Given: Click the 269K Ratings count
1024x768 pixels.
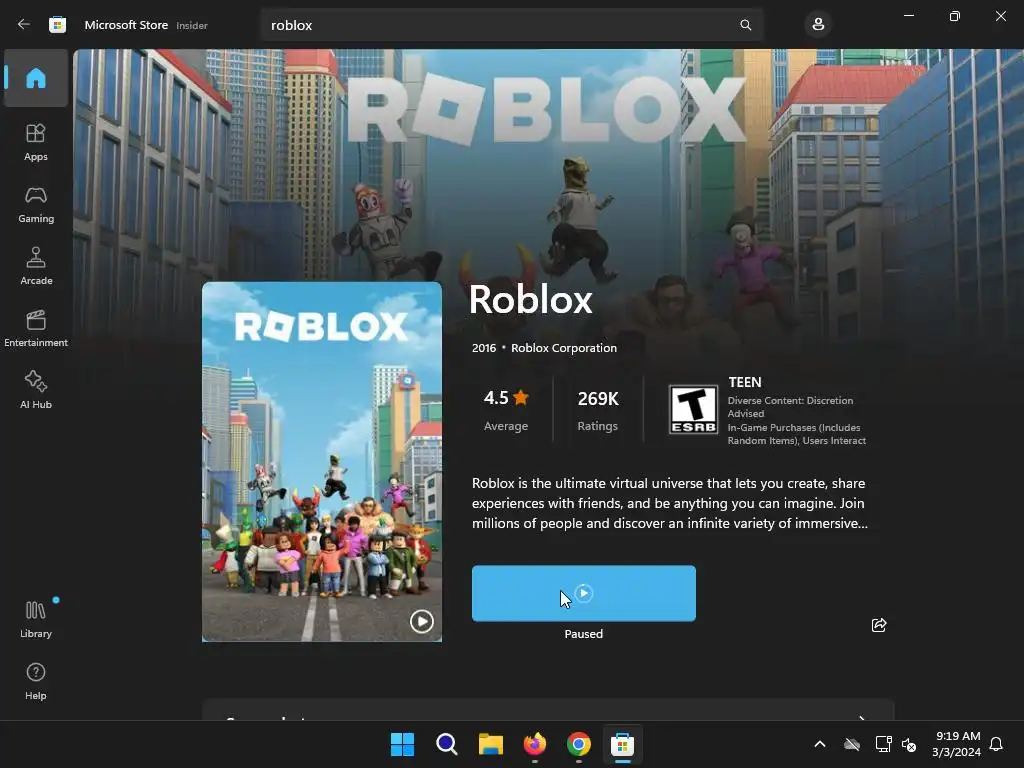Looking at the screenshot, I should click(598, 410).
